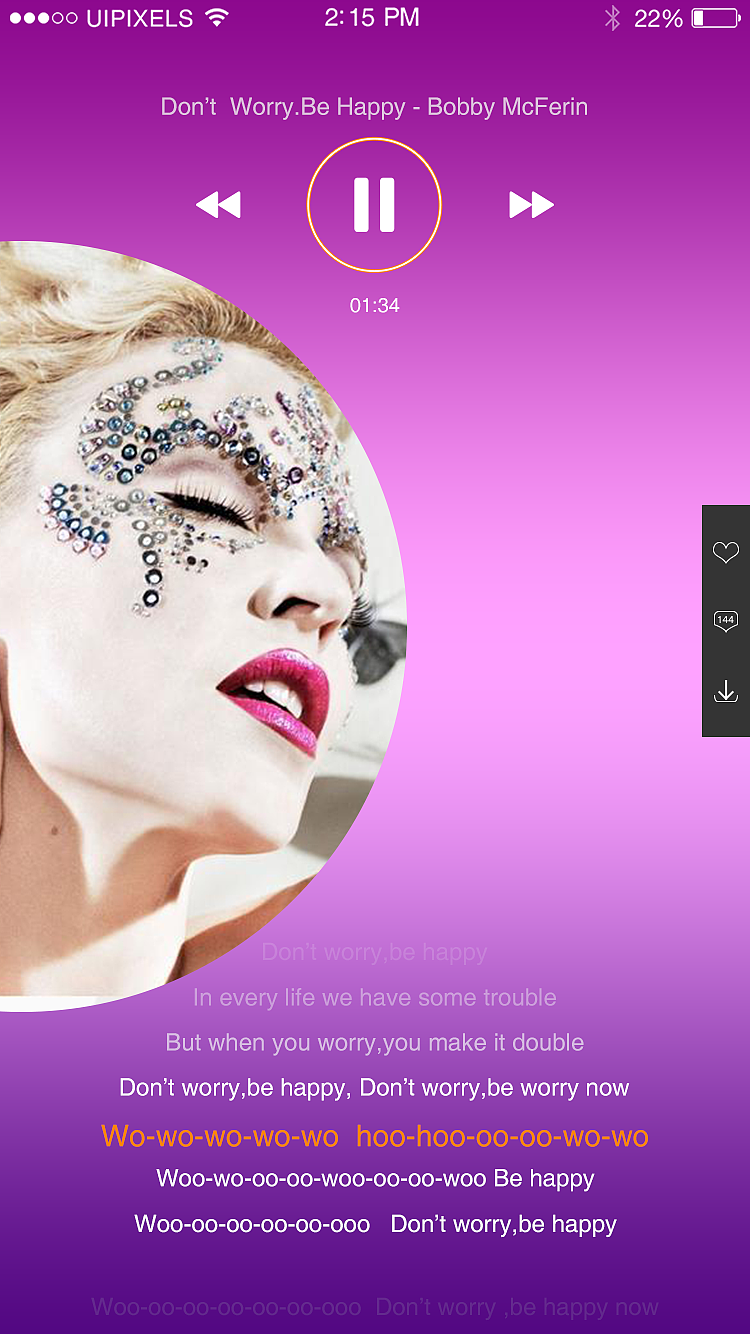The height and width of the screenshot is (1334, 750).
Task: Select lyric In every life we have some trouble
Action: [375, 998]
